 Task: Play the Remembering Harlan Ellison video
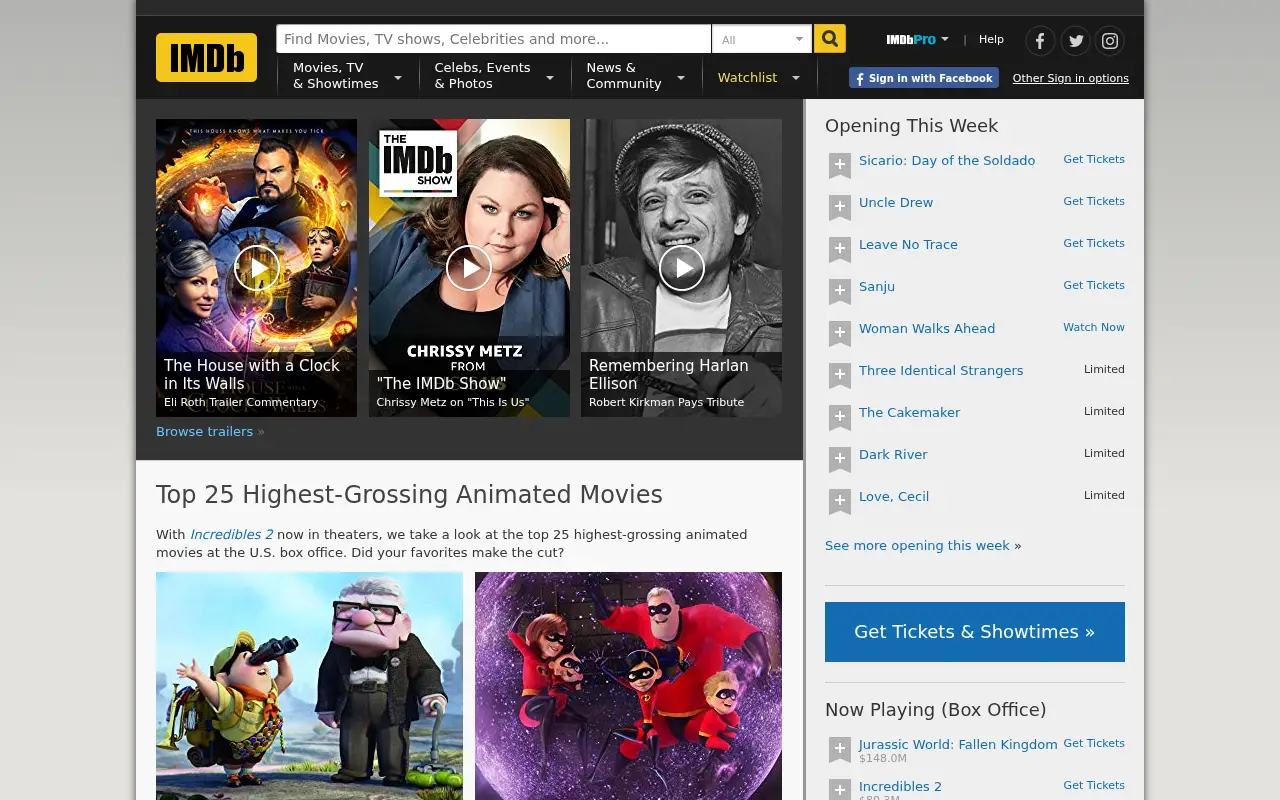(682, 268)
